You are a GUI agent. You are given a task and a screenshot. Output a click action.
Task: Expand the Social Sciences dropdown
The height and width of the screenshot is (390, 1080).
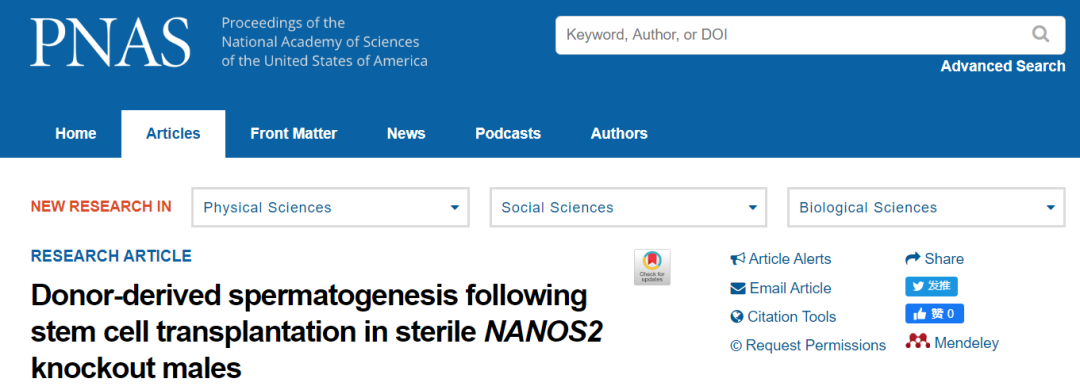point(628,207)
